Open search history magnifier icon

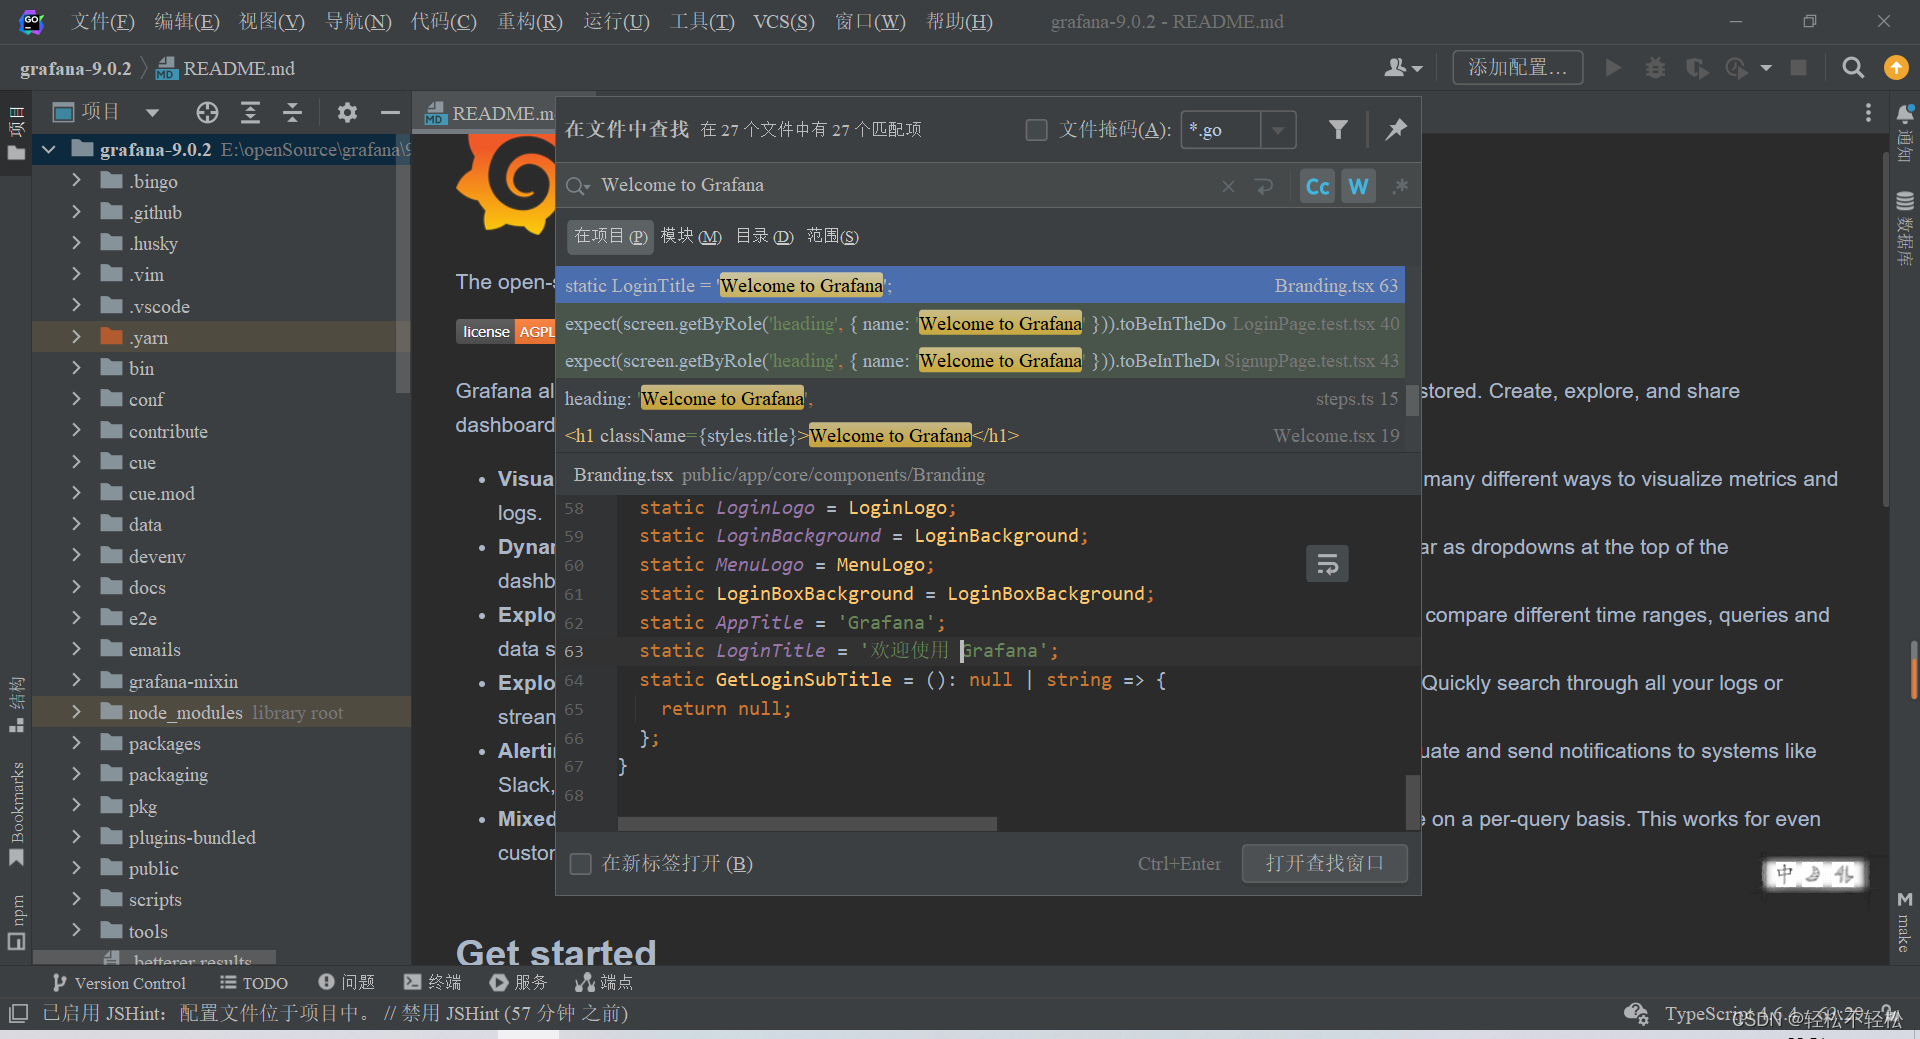click(577, 186)
